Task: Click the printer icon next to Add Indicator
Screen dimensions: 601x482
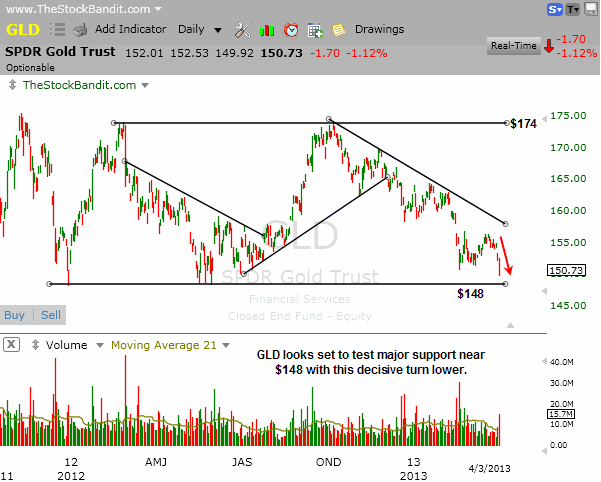Action: click(x=81, y=30)
